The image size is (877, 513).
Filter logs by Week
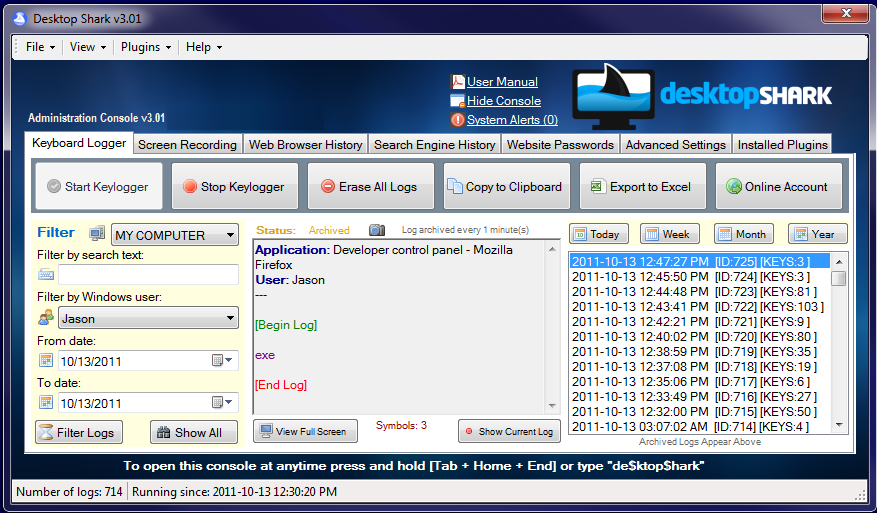click(x=670, y=234)
